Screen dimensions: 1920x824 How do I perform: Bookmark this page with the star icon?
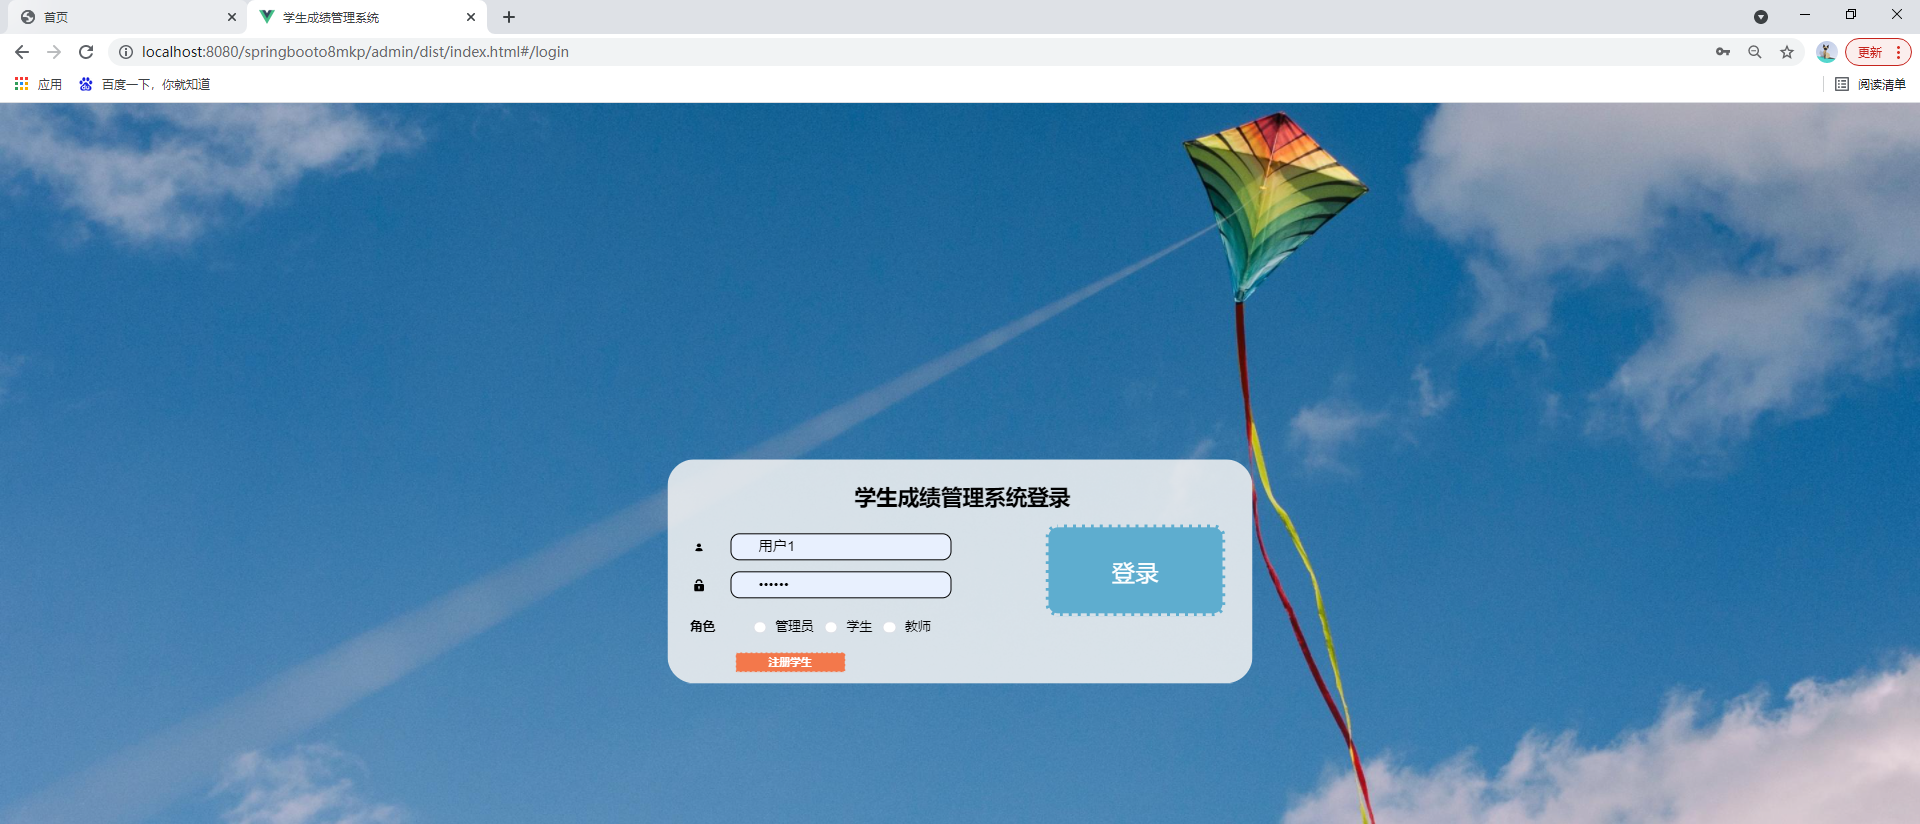coord(1787,52)
